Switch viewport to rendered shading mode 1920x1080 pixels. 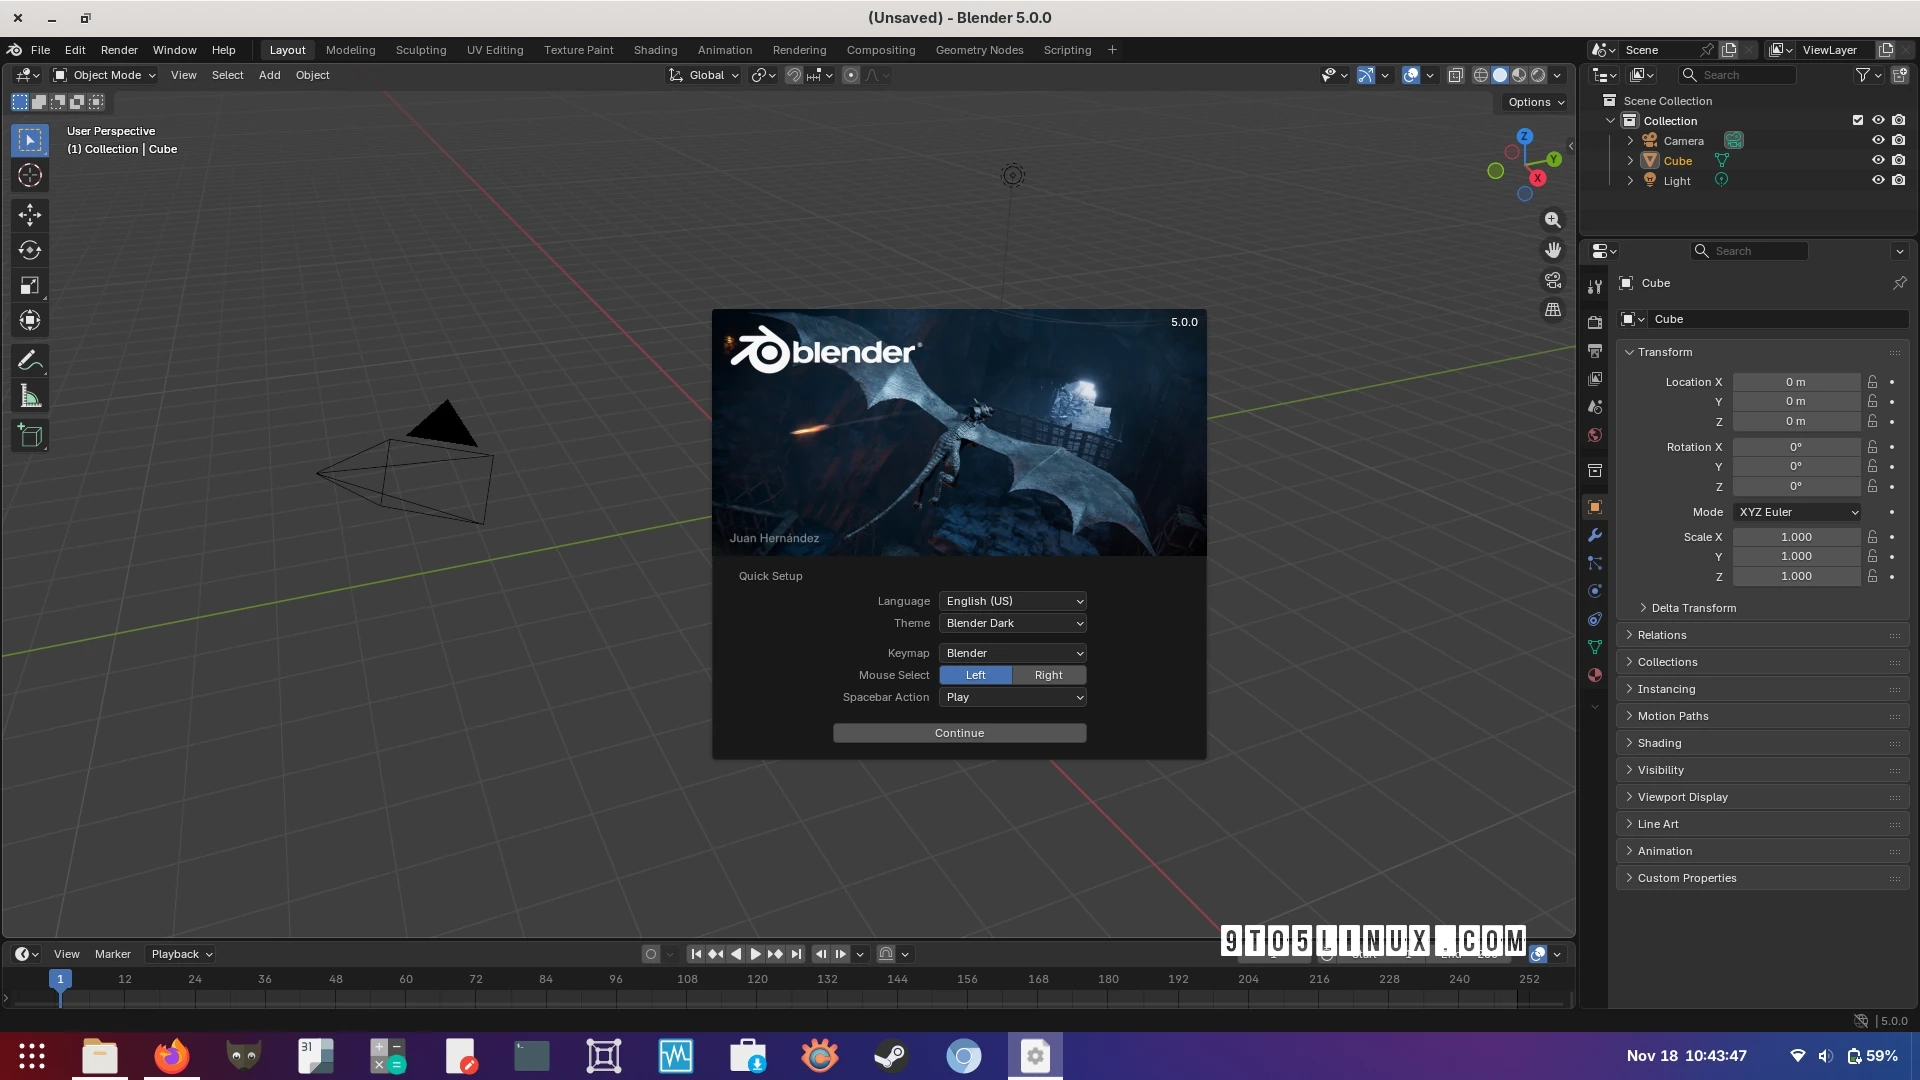pos(1537,74)
